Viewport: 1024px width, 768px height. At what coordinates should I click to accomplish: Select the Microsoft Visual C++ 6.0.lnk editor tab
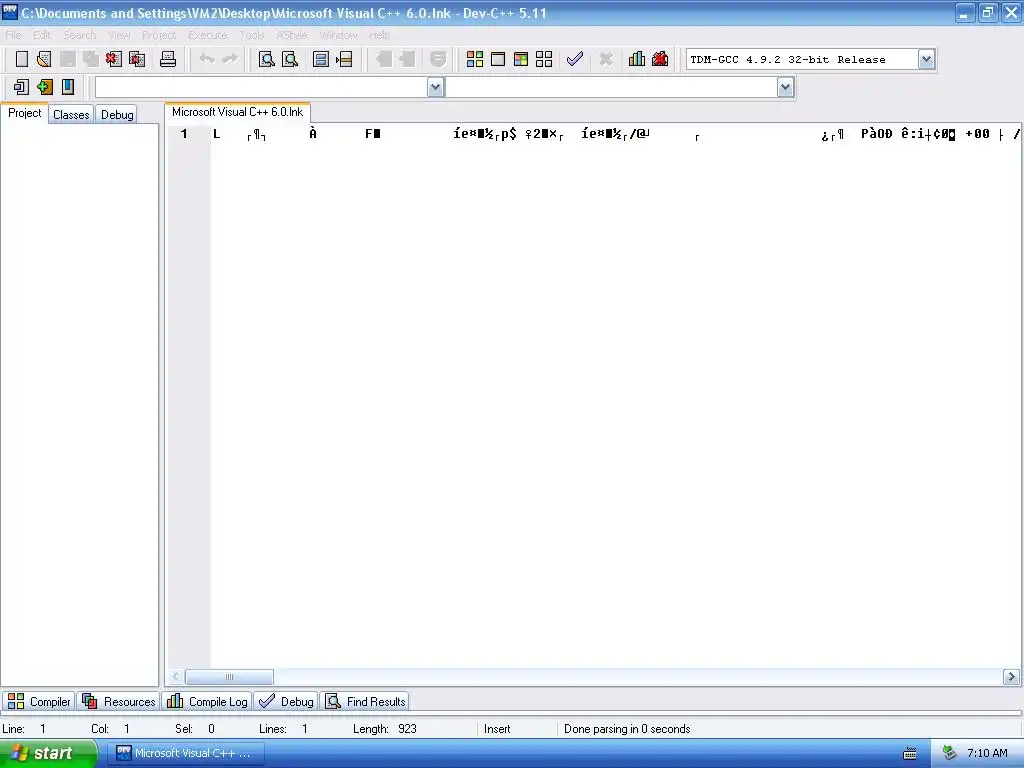(x=237, y=112)
